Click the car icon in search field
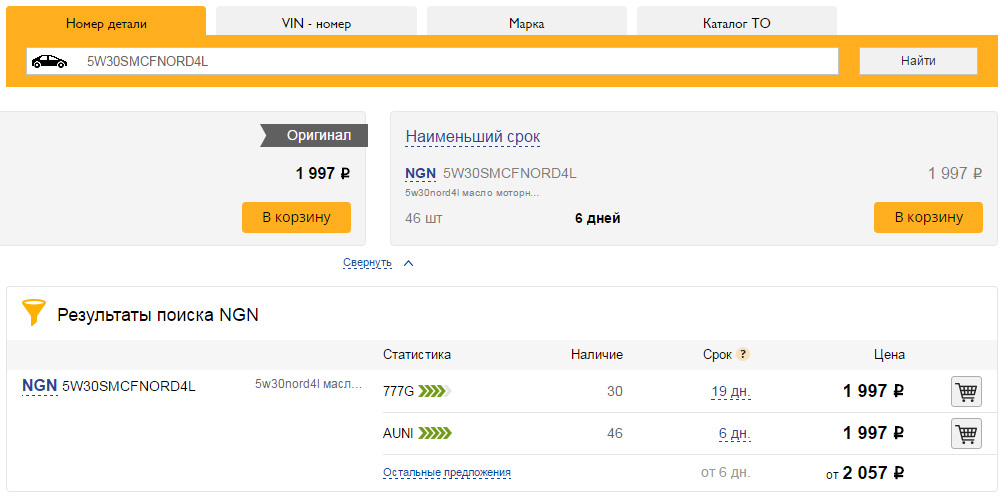The image size is (1006, 502). click(49, 62)
